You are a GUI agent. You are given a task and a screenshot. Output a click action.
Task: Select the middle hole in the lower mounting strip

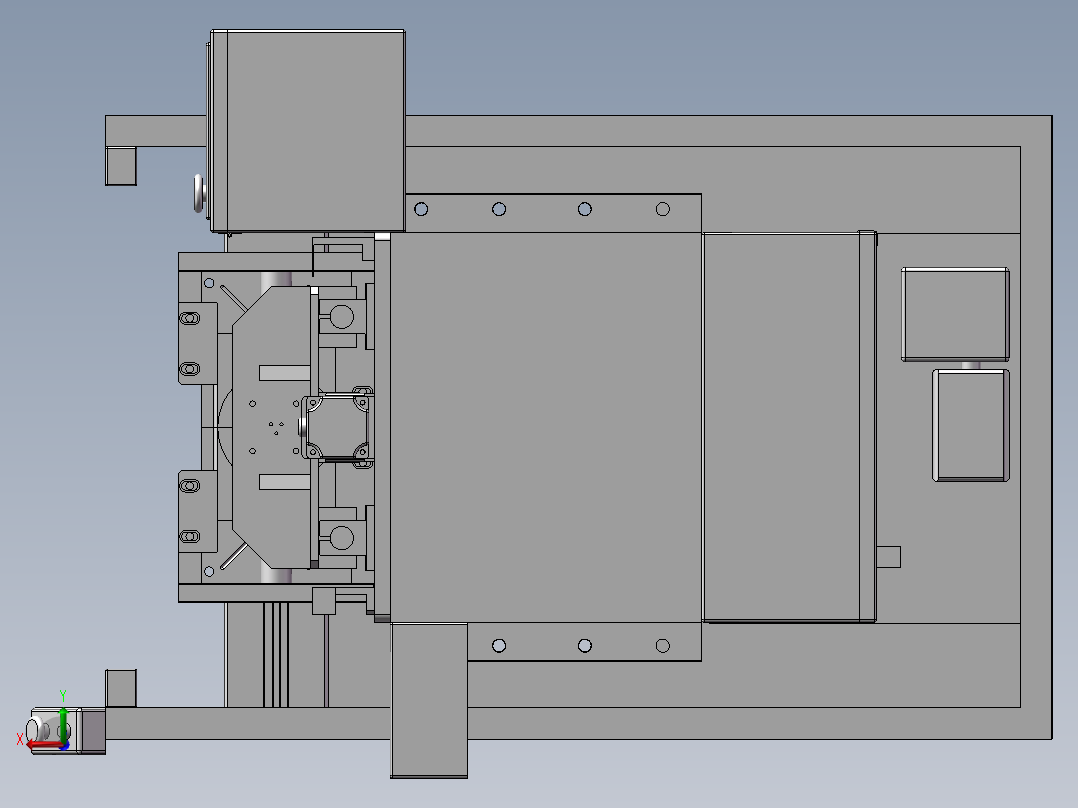pyautogui.click(x=584, y=646)
